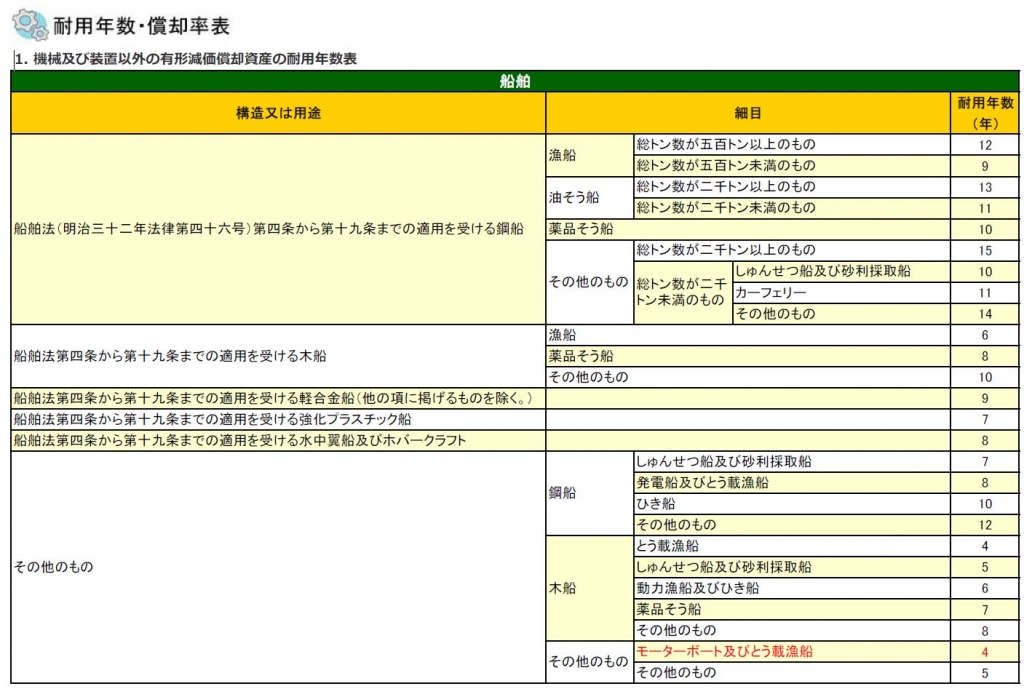The height and width of the screenshot is (689, 1024).
Task: Select the 水中翼船及びホバークラフト row
Action: pos(240,440)
